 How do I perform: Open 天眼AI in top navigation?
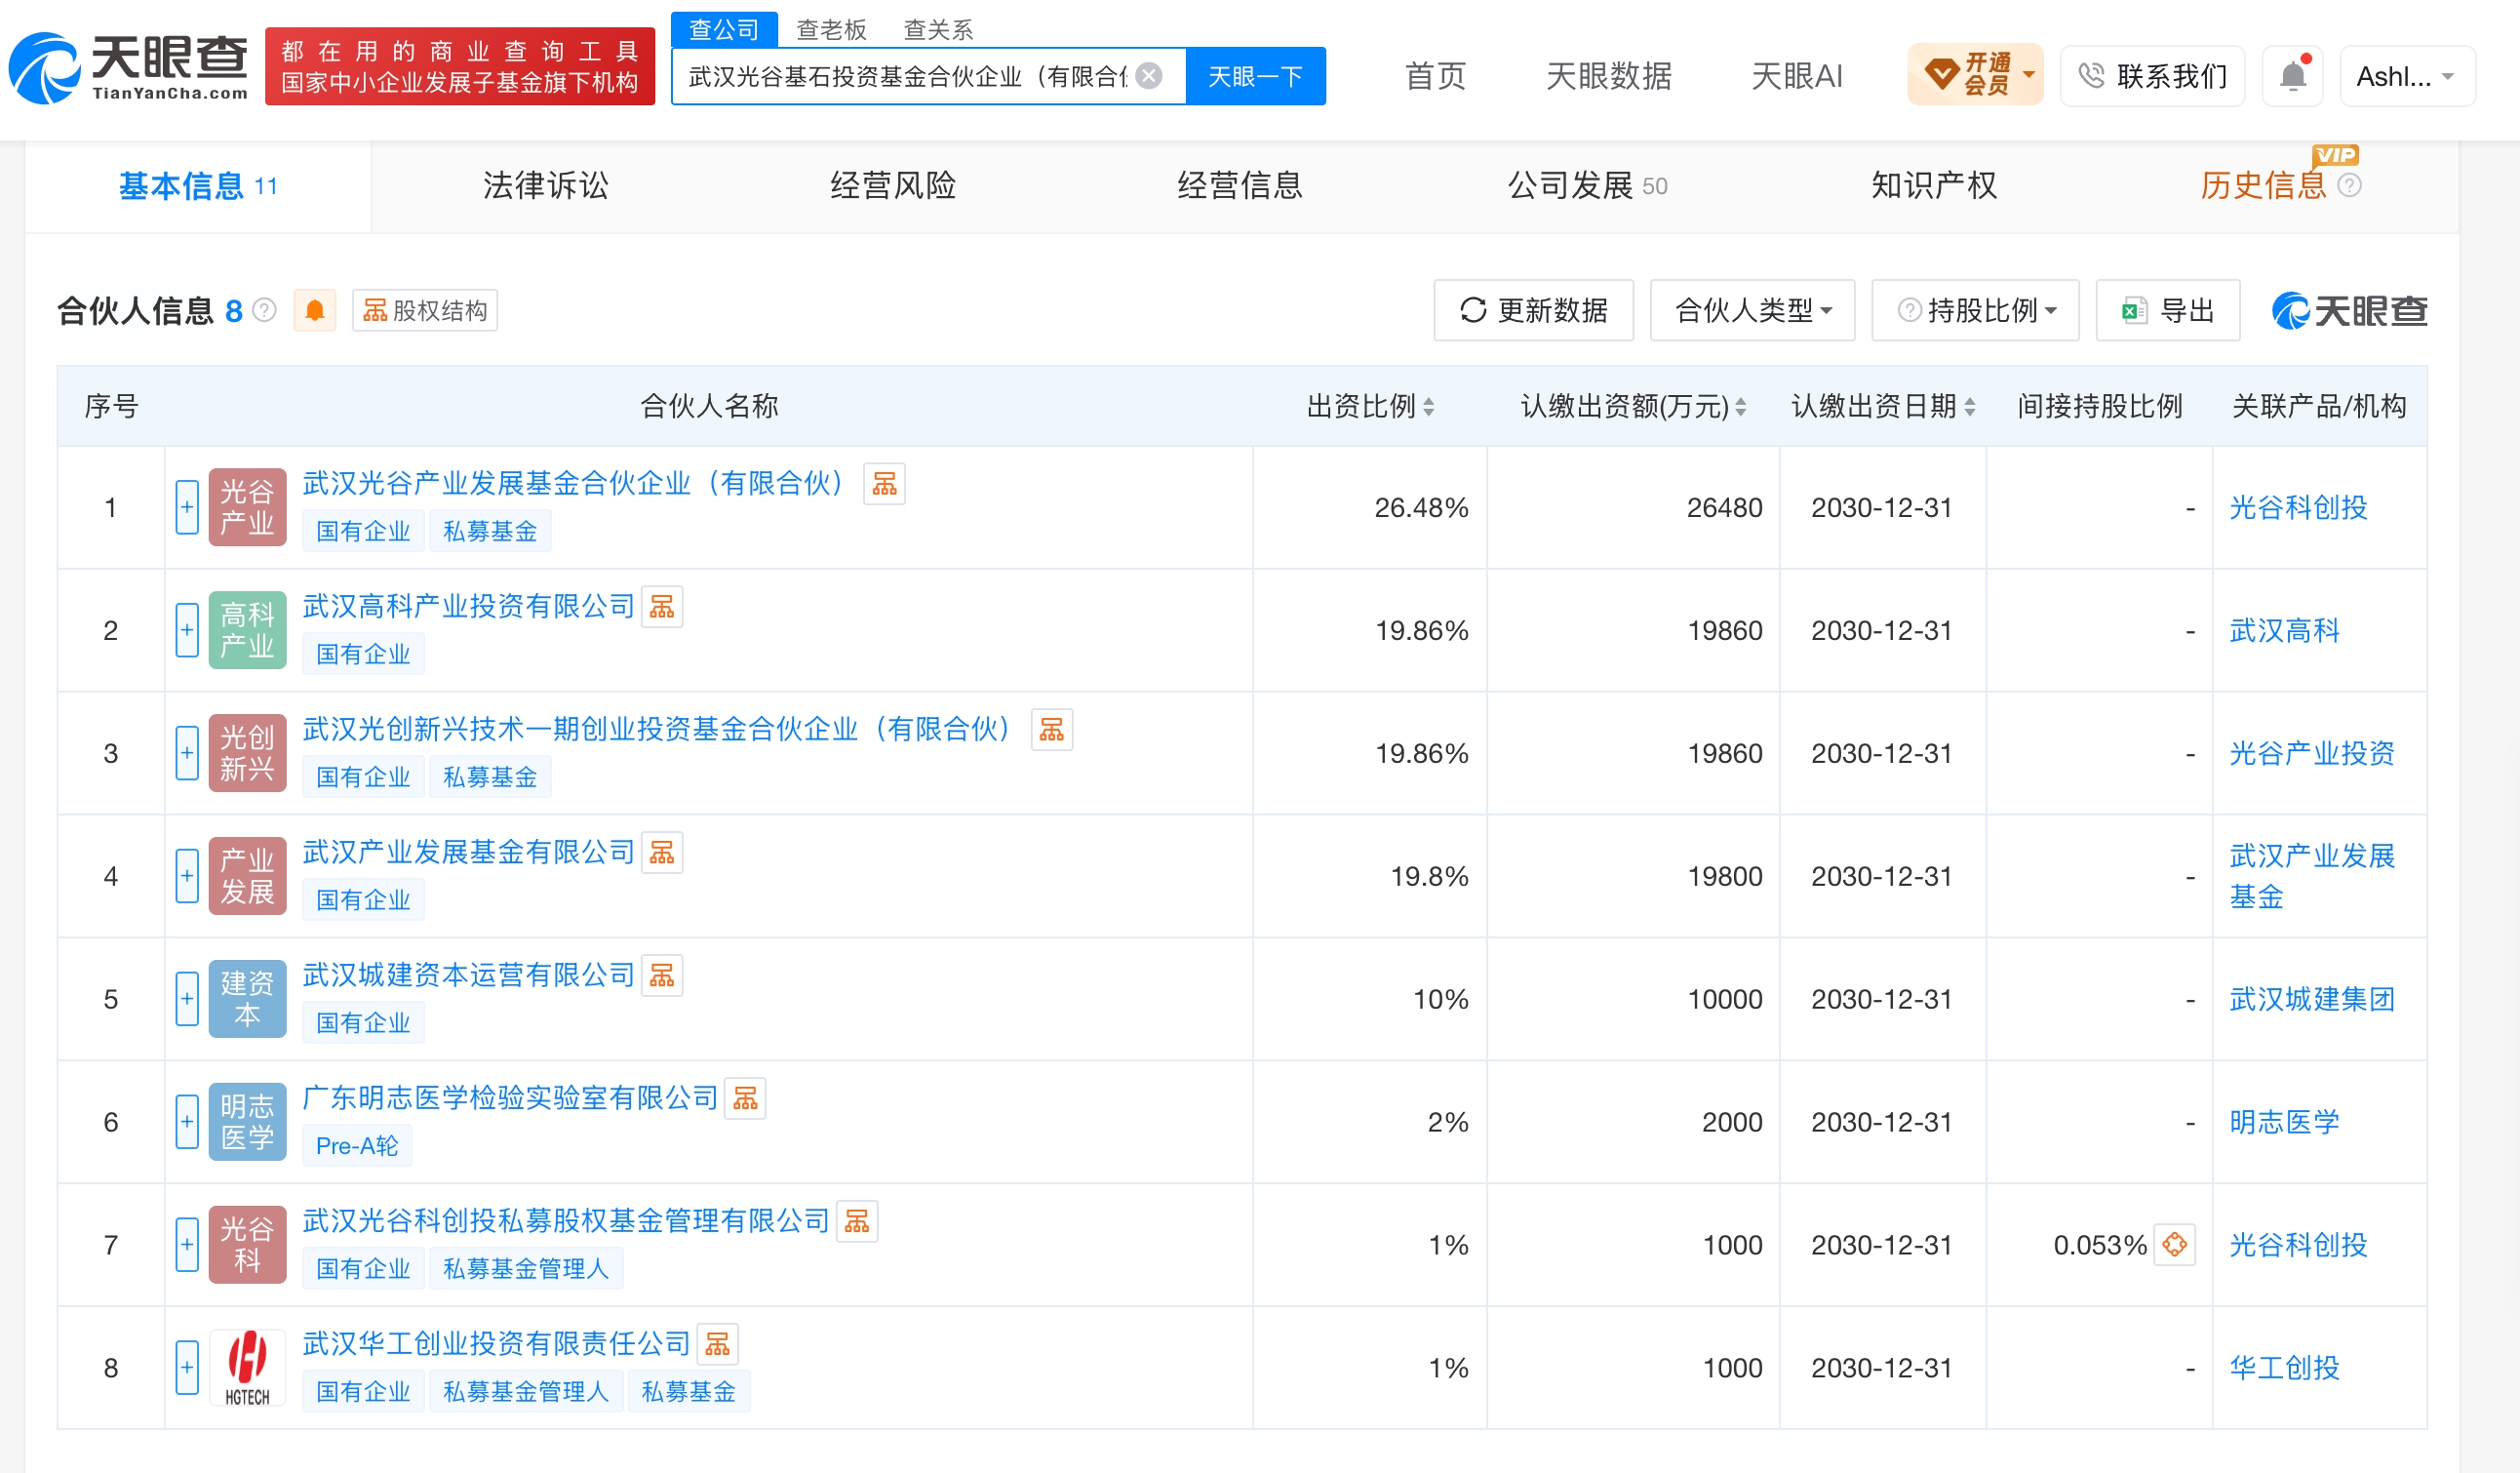(1796, 76)
